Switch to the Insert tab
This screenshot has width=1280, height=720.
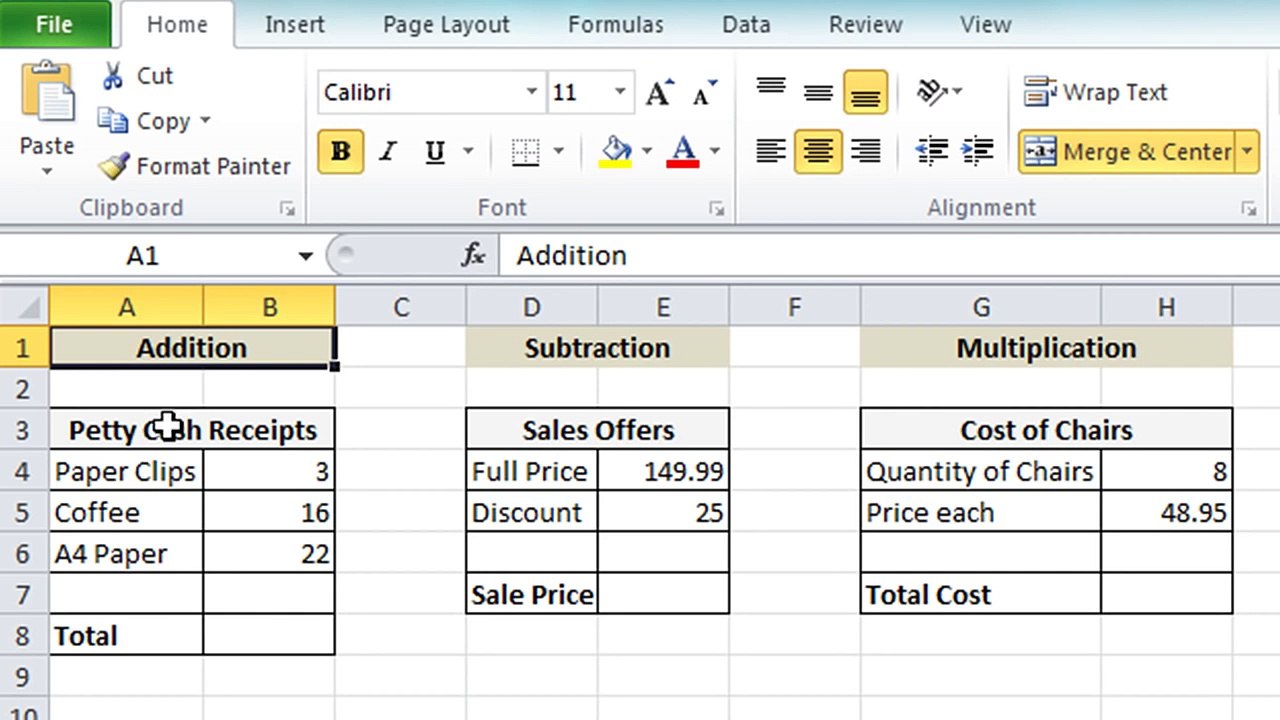point(294,25)
